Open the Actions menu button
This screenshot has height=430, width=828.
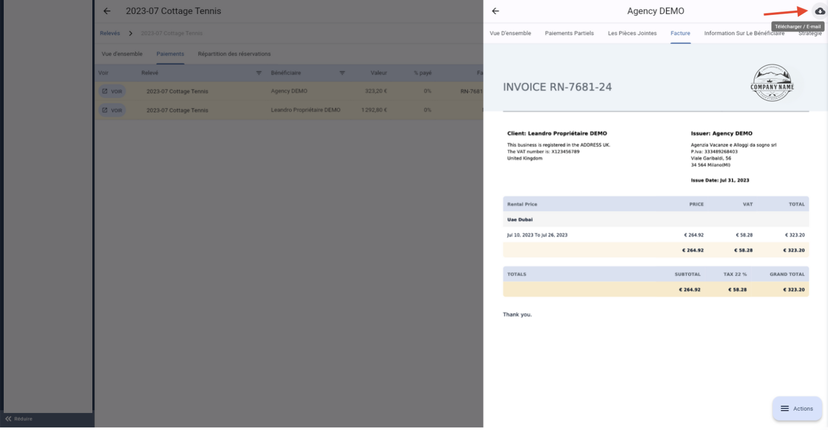pos(797,408)
